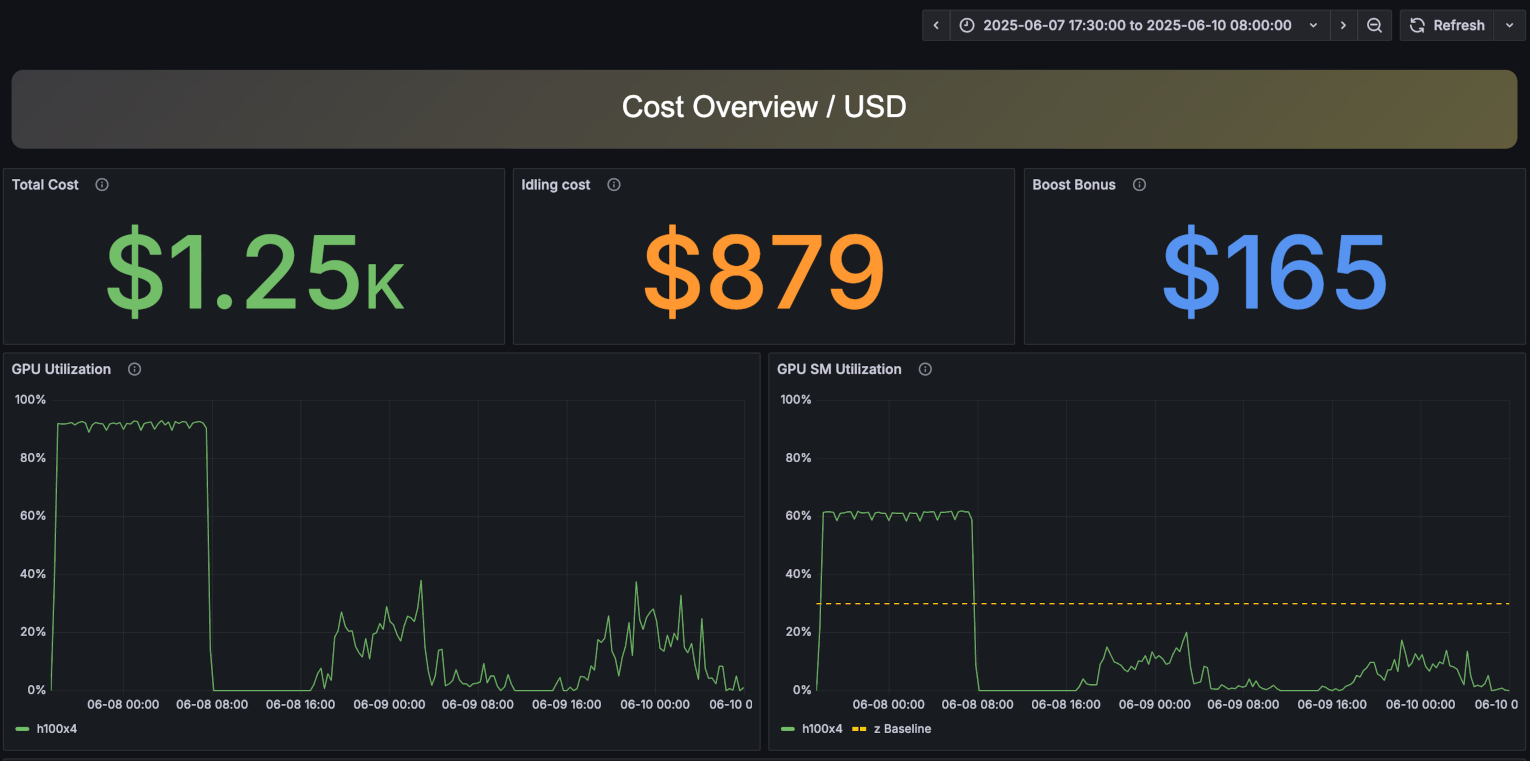
Task: Click the 06-09 16:00 tick in GPU SM Utilization
Action: click(1332, 704)
